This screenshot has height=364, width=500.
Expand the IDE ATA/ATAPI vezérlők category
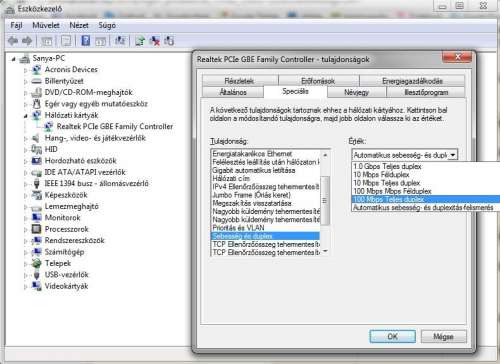(25, 173)
